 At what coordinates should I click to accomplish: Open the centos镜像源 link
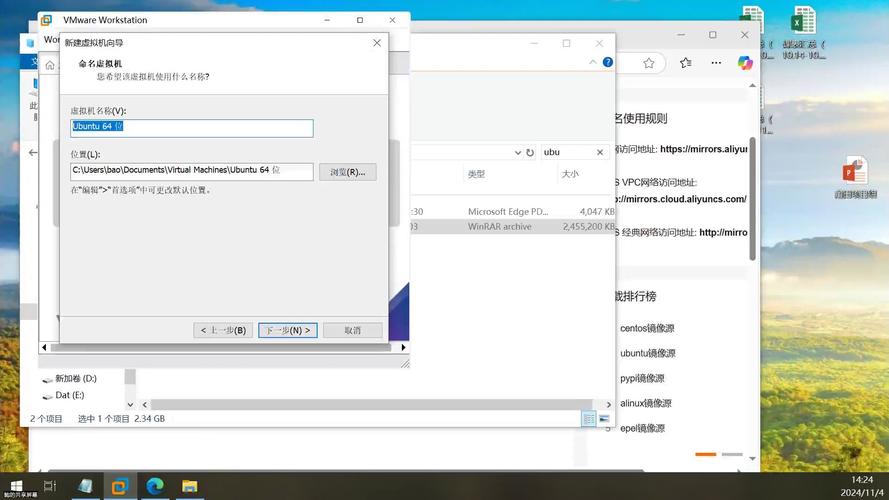[647, 328]
